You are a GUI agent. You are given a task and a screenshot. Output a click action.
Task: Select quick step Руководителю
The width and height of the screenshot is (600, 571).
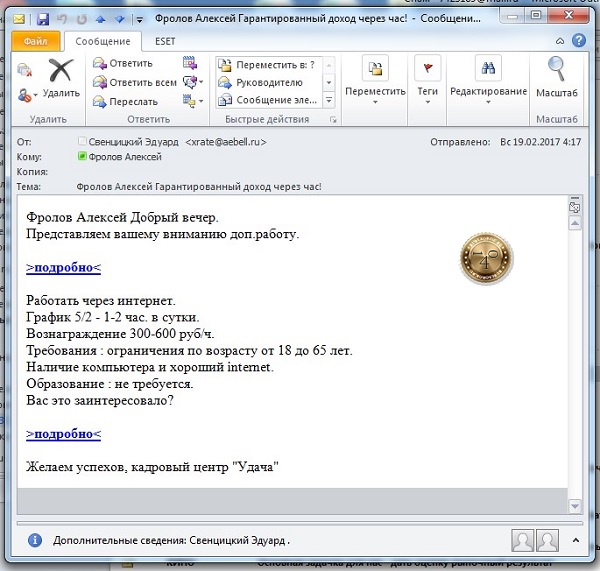click(269, 82)
